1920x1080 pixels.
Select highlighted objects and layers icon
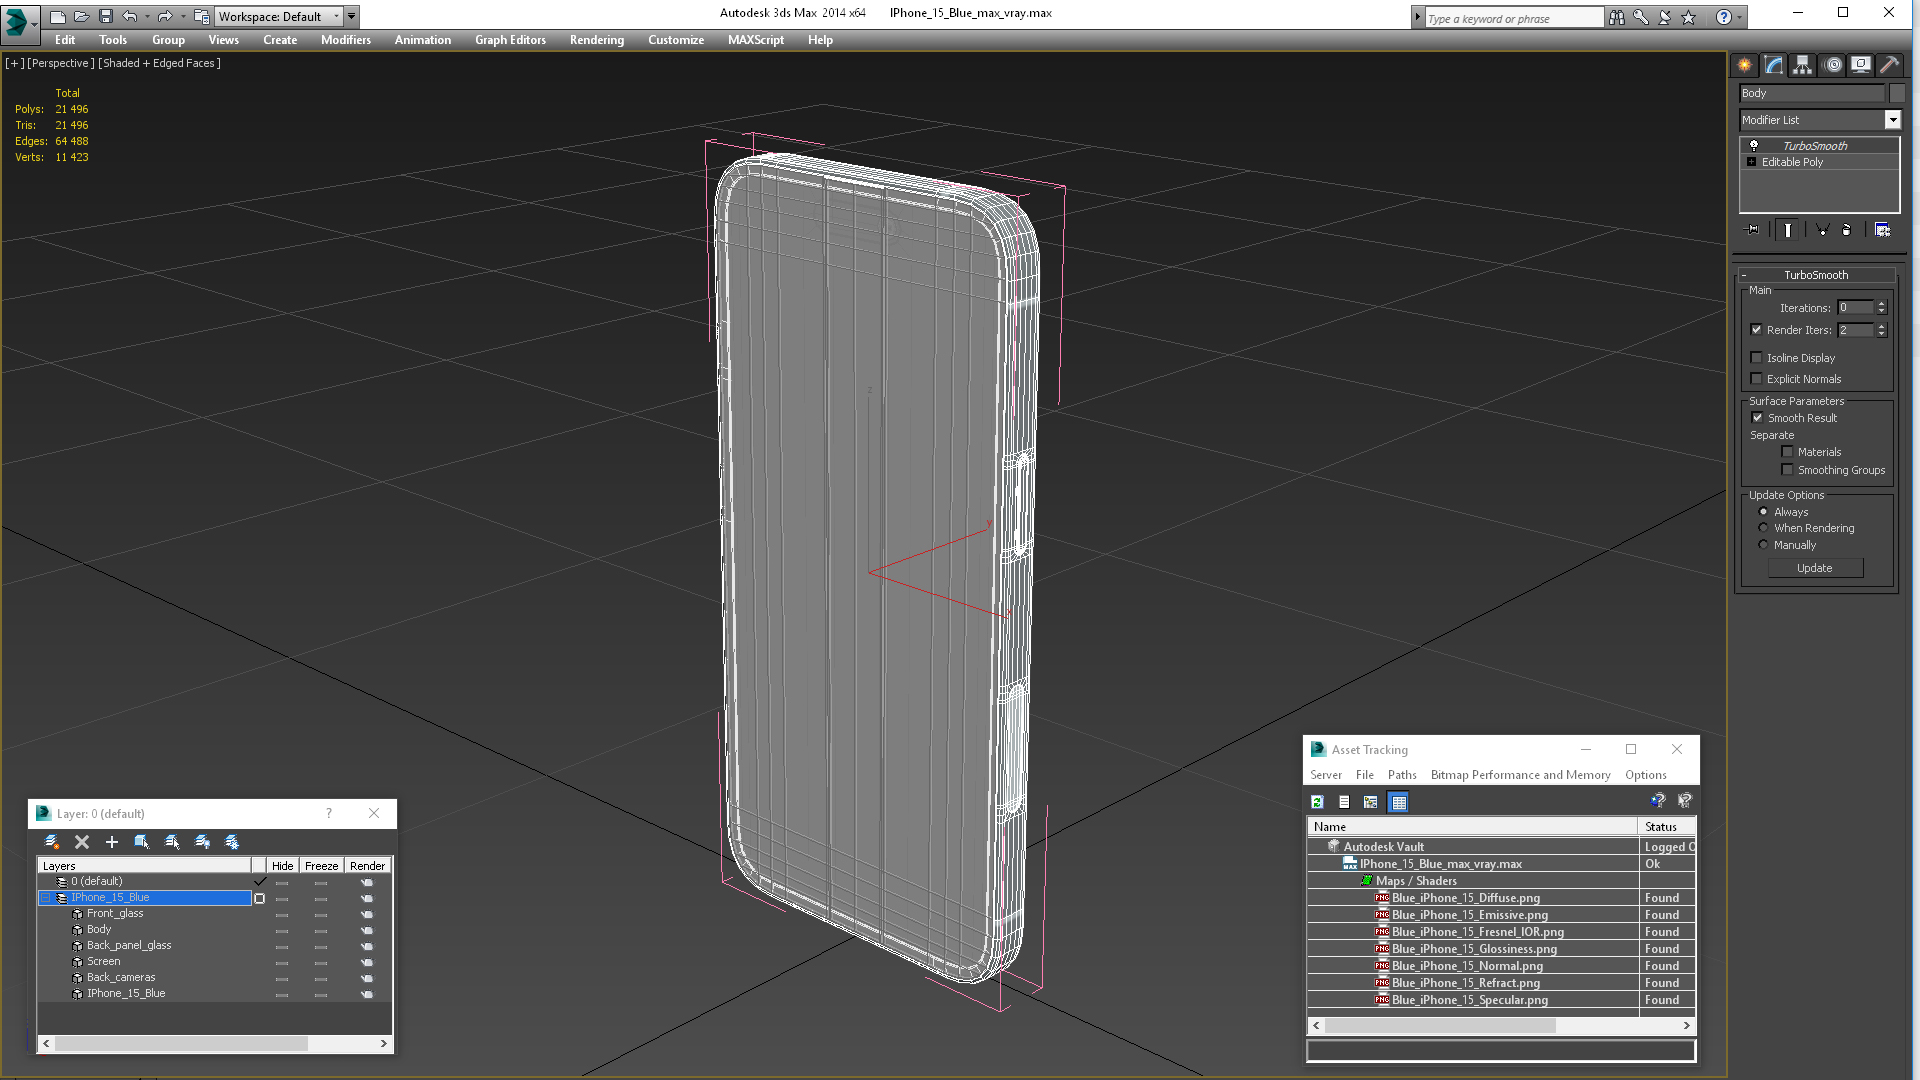pyautogui.click(x=142, y=842)
